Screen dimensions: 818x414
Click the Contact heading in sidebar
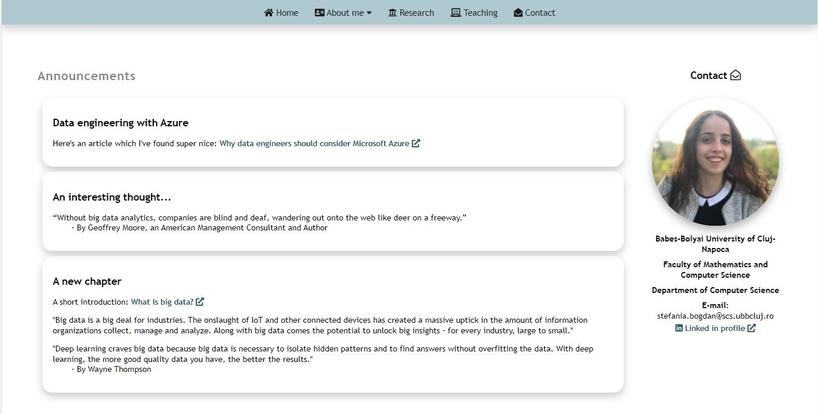[708, 76]
